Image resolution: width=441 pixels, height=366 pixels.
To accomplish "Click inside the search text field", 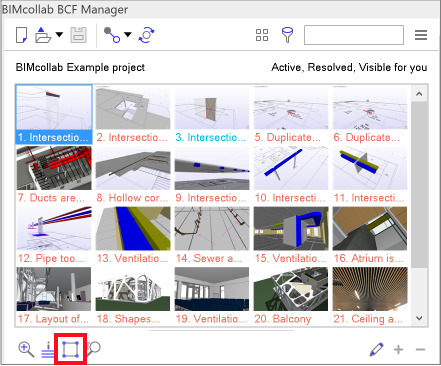I will 354,35.
